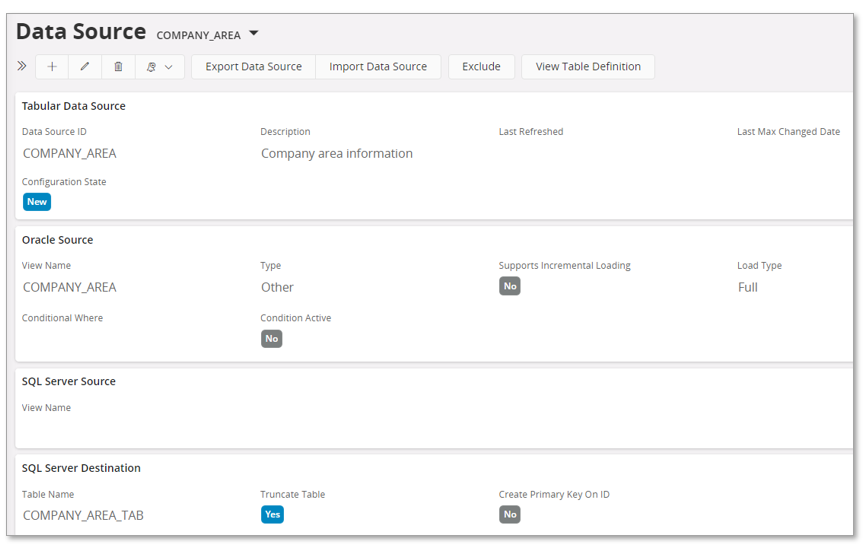The height and width of the screenshot is (544, 867).
Task: Toggle Supports Incremental Loading No badge
Action: 510,286
